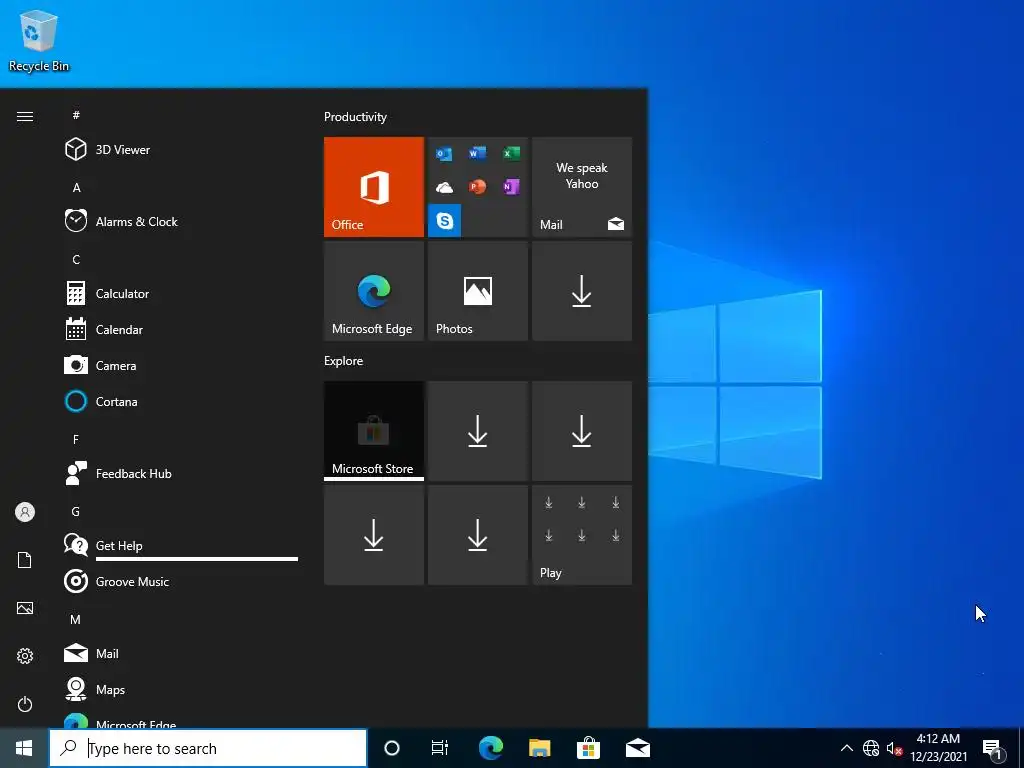Expand the Start menu hamburger button

click(x=25, y=116)
